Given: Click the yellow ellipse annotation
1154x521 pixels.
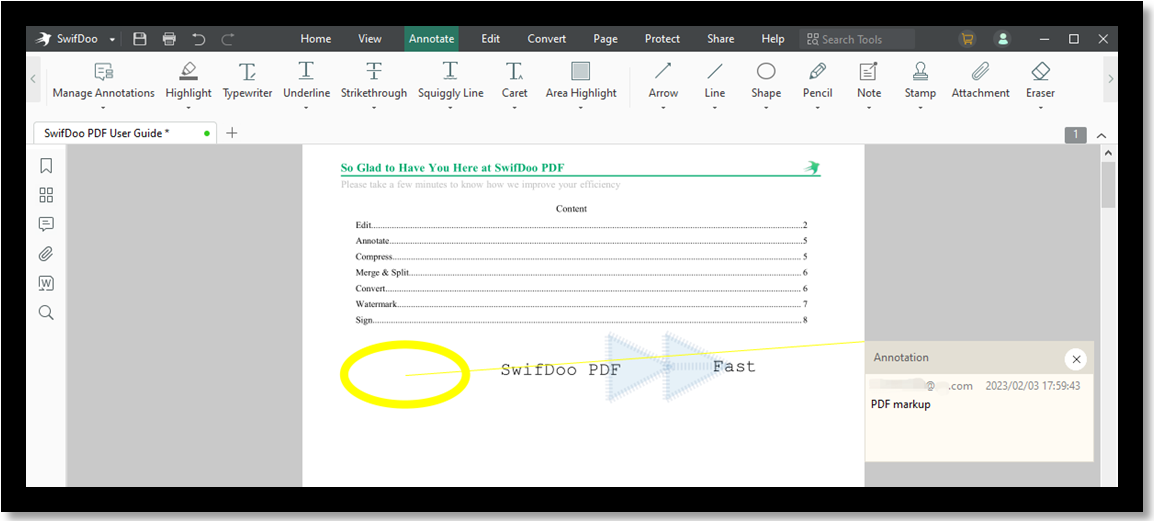Looking at the screenshot, I should [404, 375].
